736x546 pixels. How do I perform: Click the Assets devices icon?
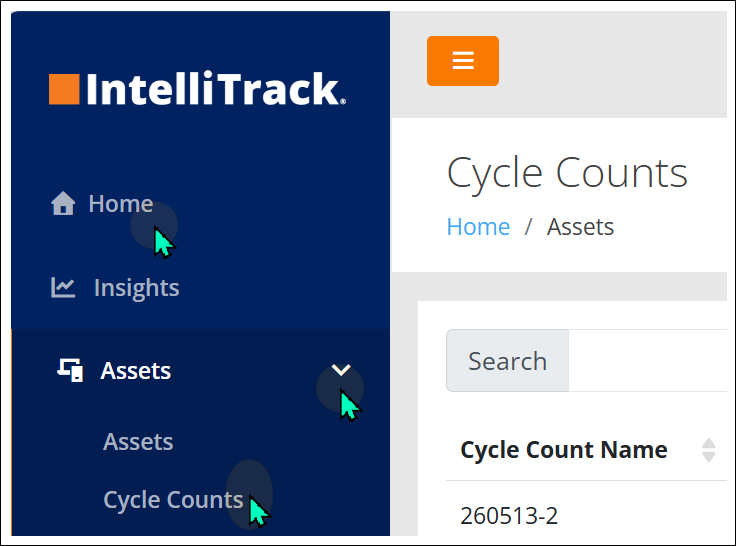[x=70, y=370]
